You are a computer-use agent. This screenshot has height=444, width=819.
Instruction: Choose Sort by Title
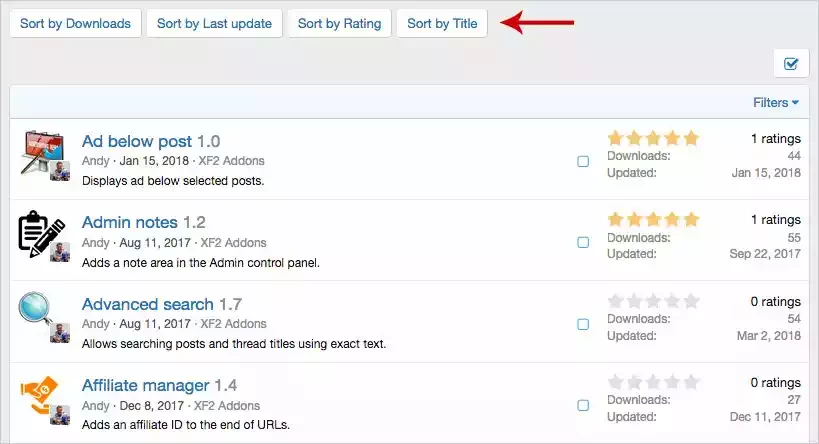click(x=442, y=24)
